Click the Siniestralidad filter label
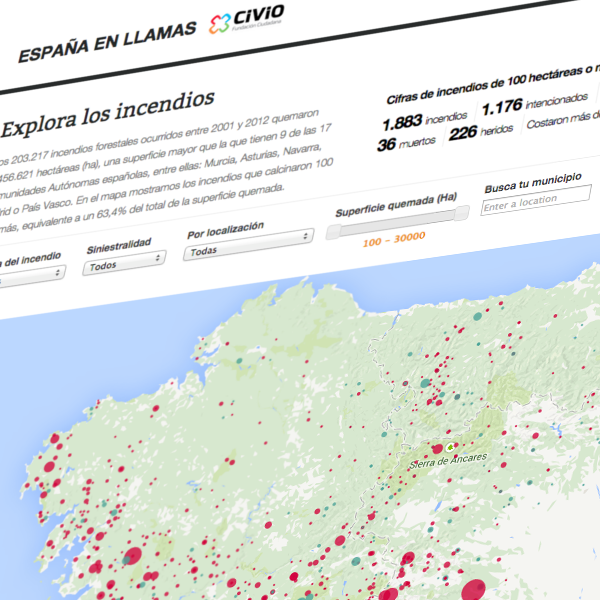Image resolution: width=600 pixels, height=600 pixels. tap(119, 246)
